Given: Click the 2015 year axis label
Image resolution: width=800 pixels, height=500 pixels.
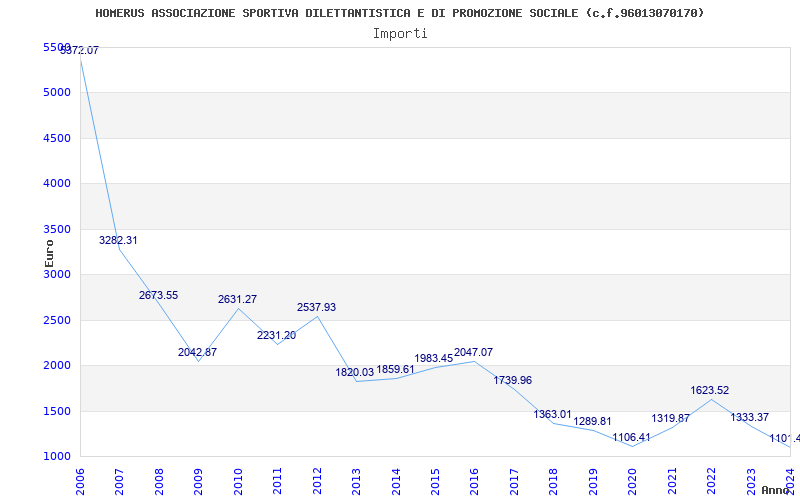Looking at the screenshot, I should [435, 482].
